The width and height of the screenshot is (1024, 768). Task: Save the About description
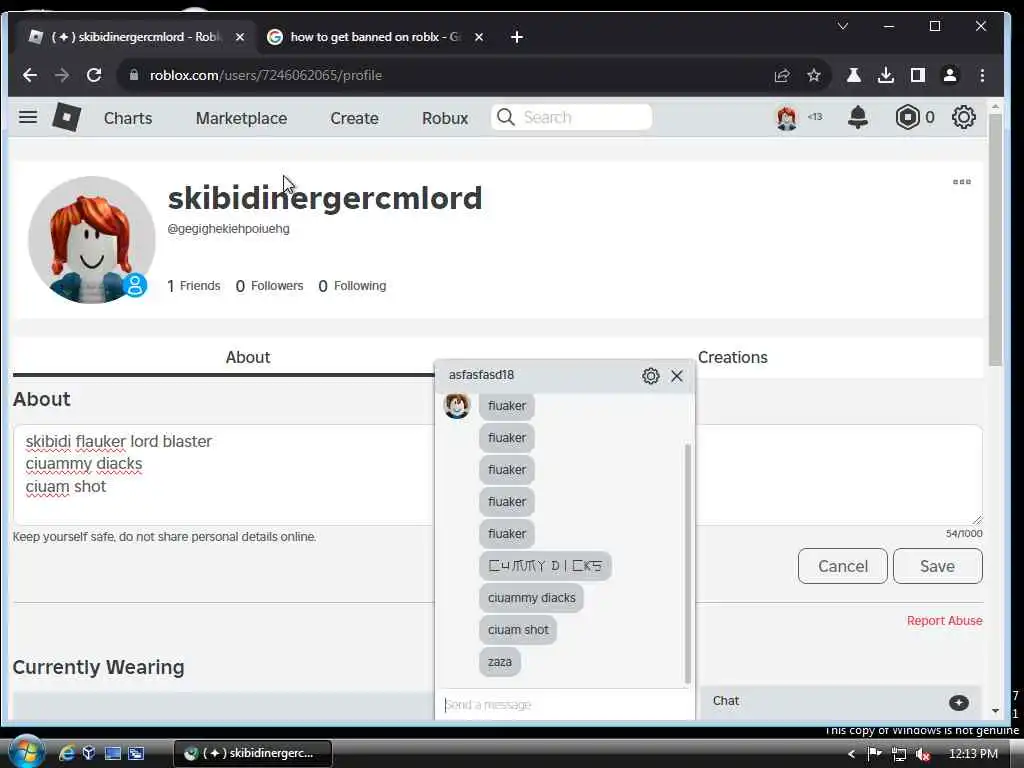coord(937,566)
